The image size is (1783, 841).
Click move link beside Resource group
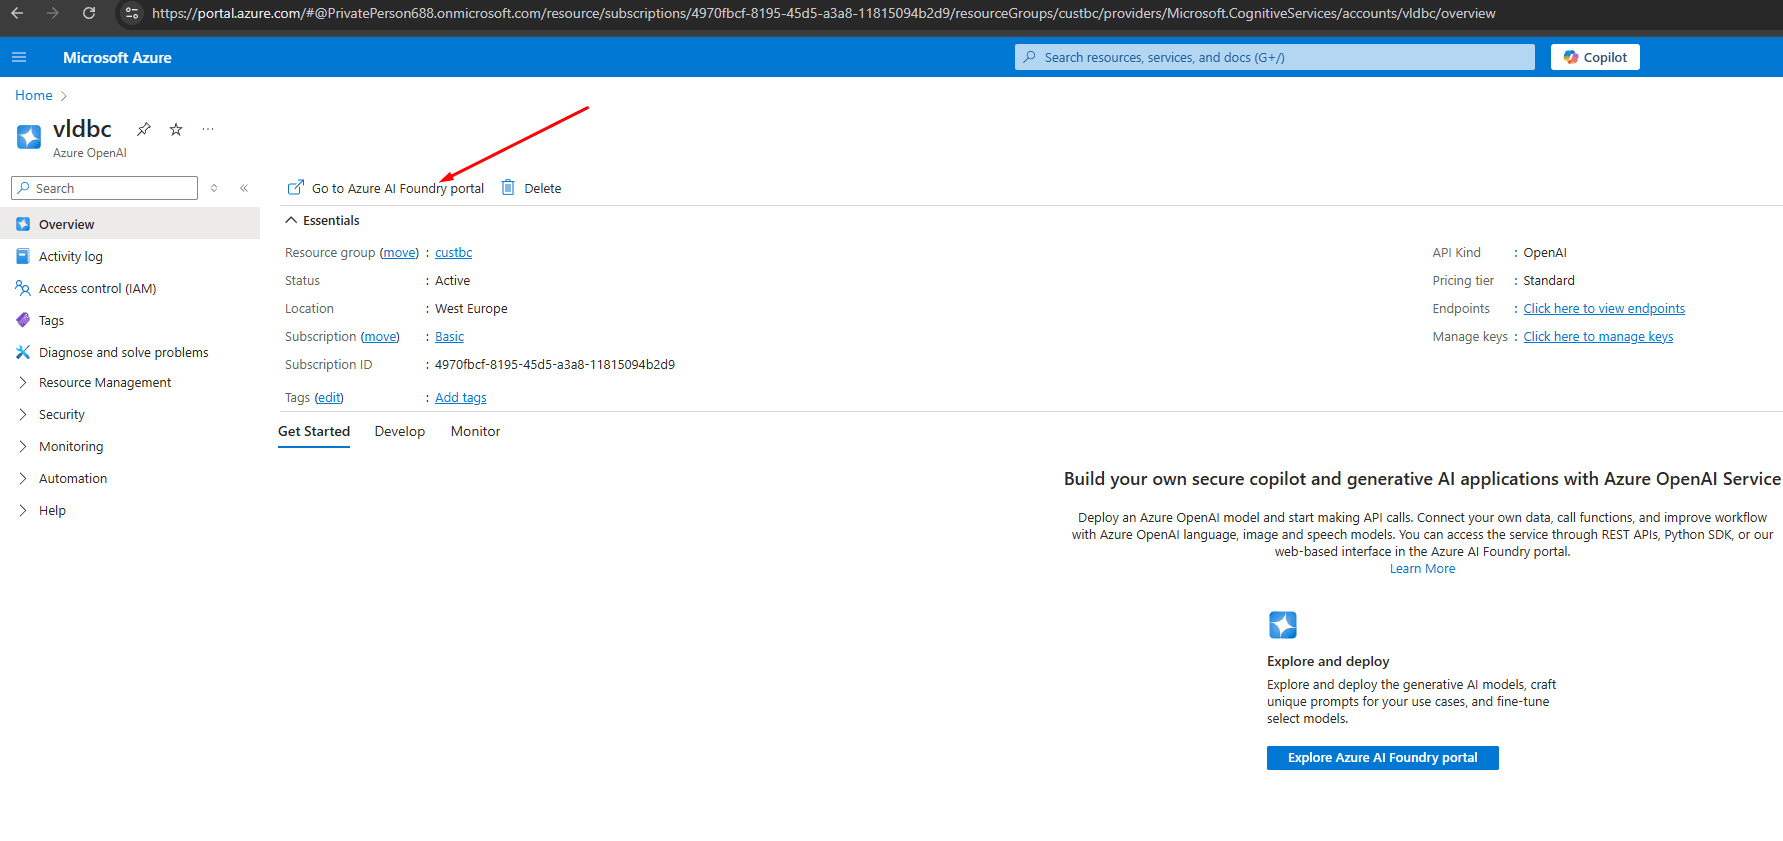tap(399, 253)
